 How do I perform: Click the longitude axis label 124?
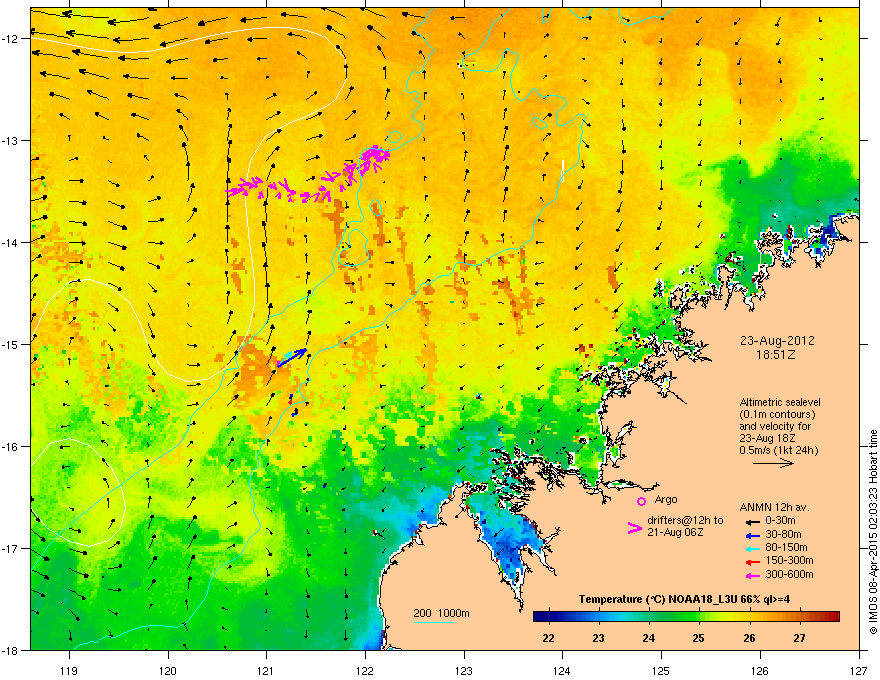562,671
